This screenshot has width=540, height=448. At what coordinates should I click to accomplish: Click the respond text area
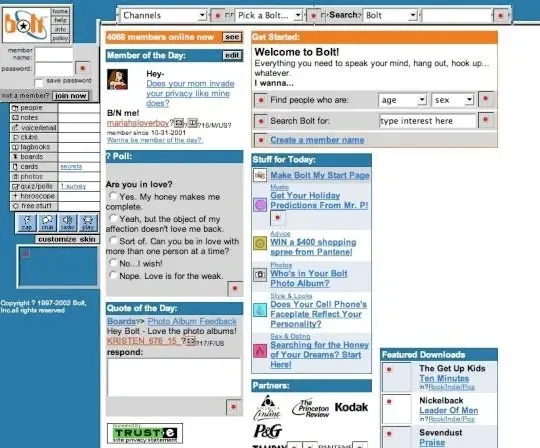174,377
